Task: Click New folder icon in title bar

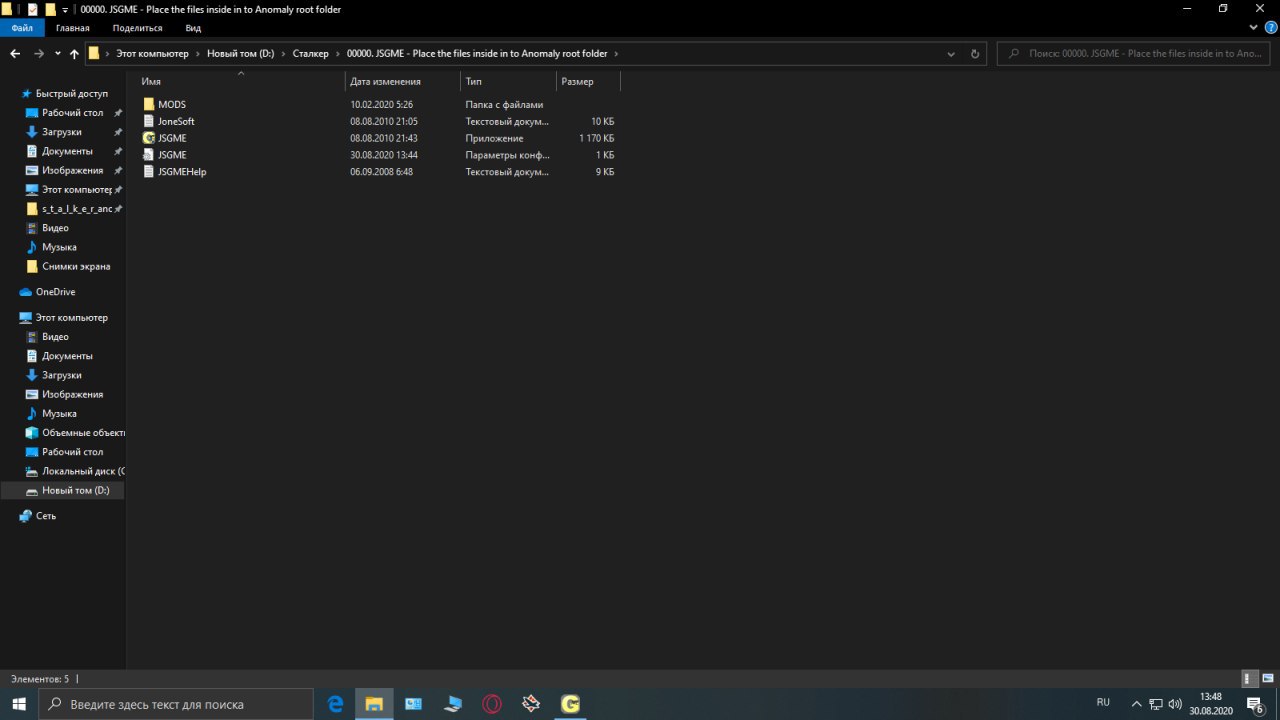Action: [50, 9]
